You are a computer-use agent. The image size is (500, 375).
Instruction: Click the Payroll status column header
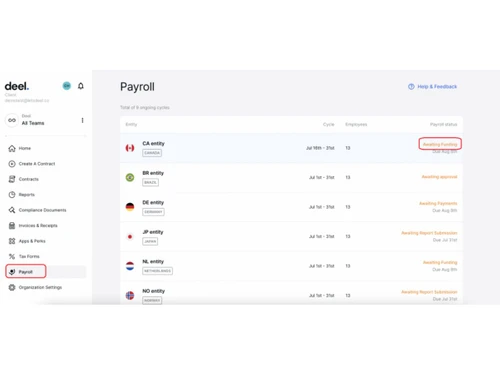pos(443,124)
